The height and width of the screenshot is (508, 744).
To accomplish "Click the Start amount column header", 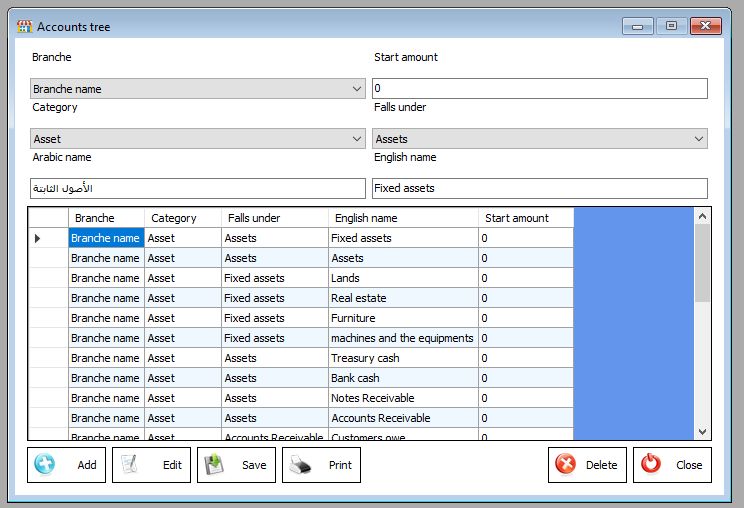I will 526,218.
